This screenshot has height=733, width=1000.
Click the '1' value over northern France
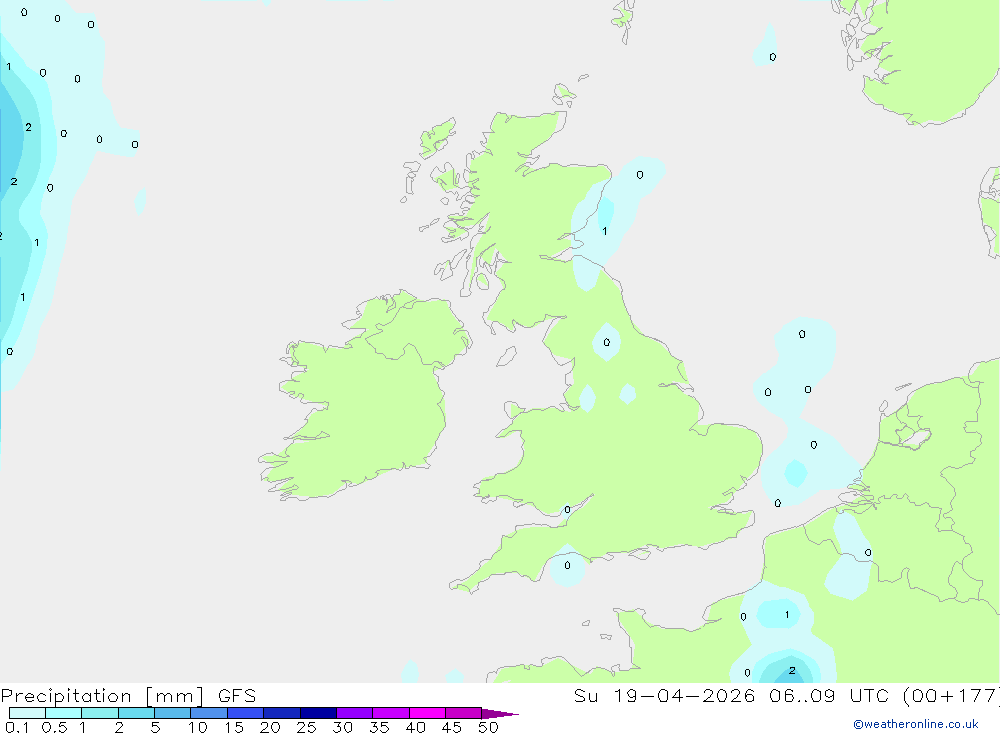click(x=787, y=614)
